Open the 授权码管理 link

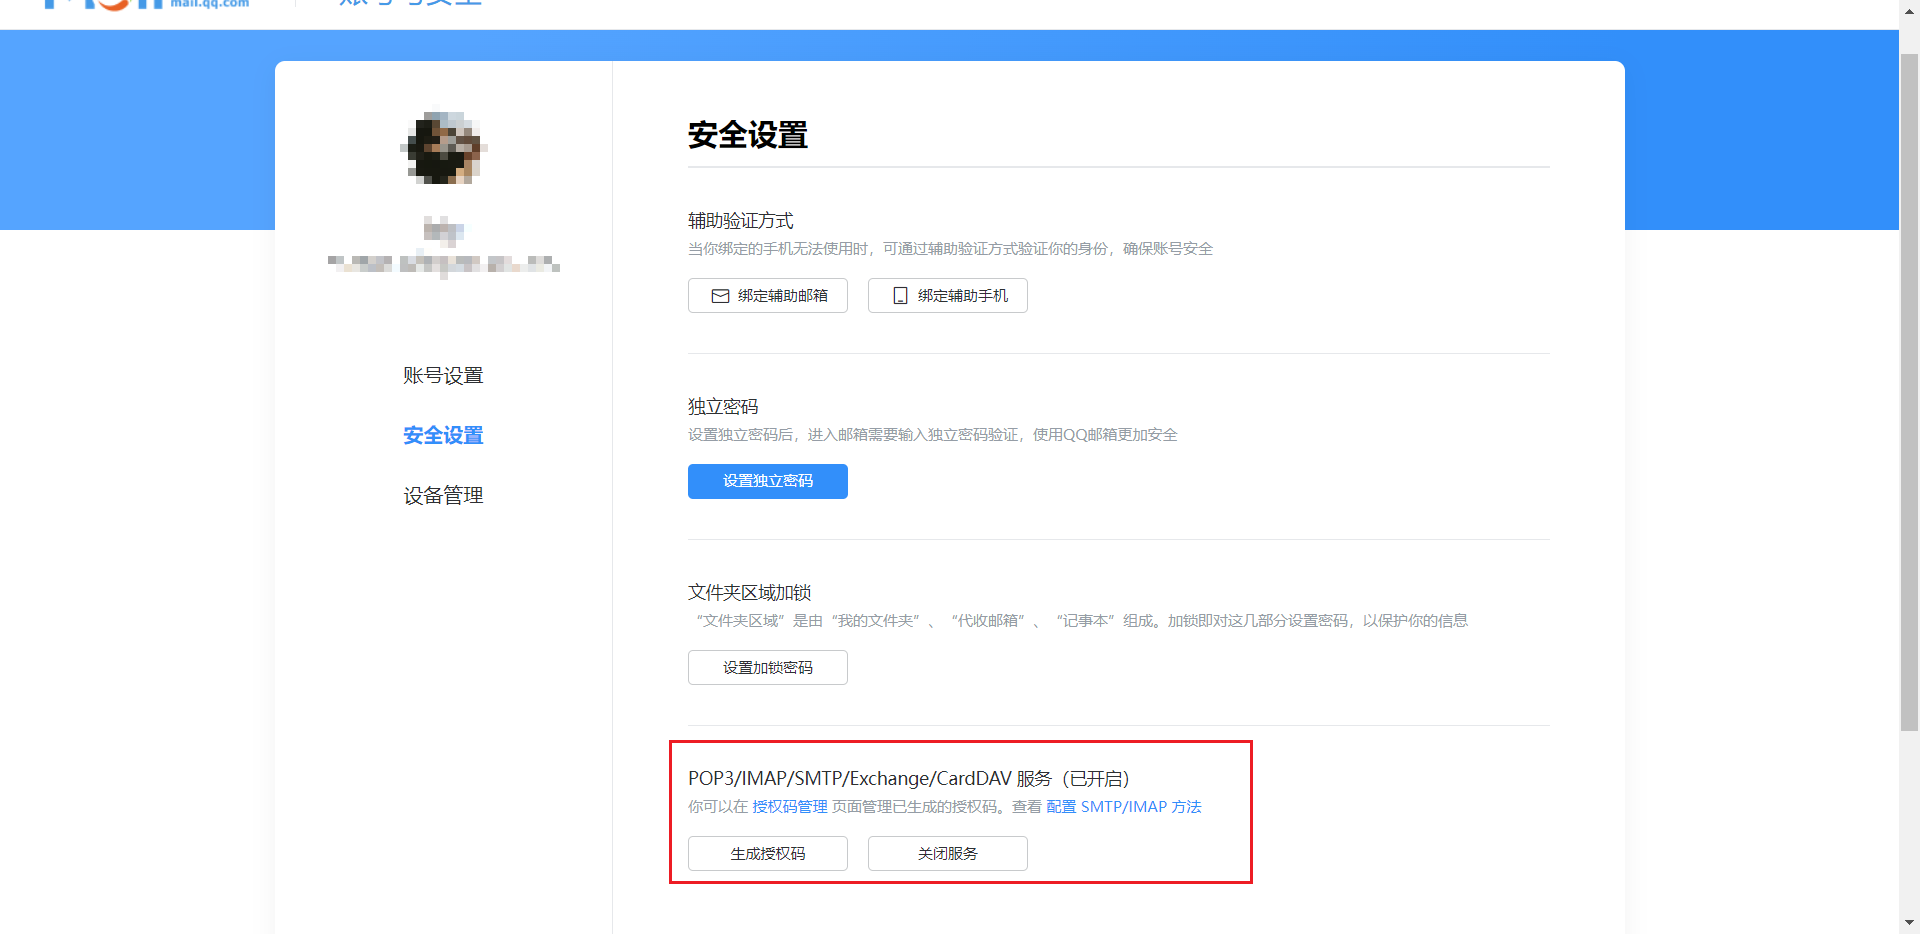point(790,807)
